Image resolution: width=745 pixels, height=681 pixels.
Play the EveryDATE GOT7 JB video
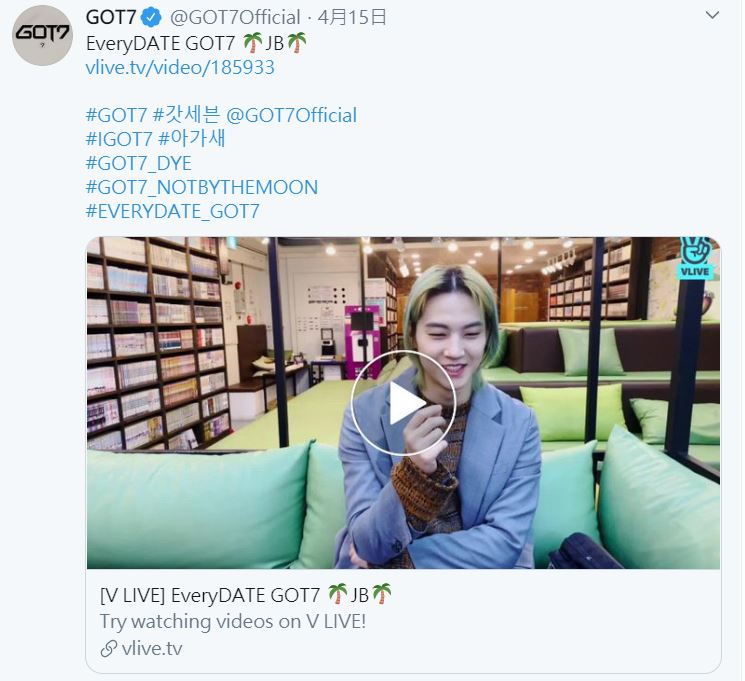(403, 403)
